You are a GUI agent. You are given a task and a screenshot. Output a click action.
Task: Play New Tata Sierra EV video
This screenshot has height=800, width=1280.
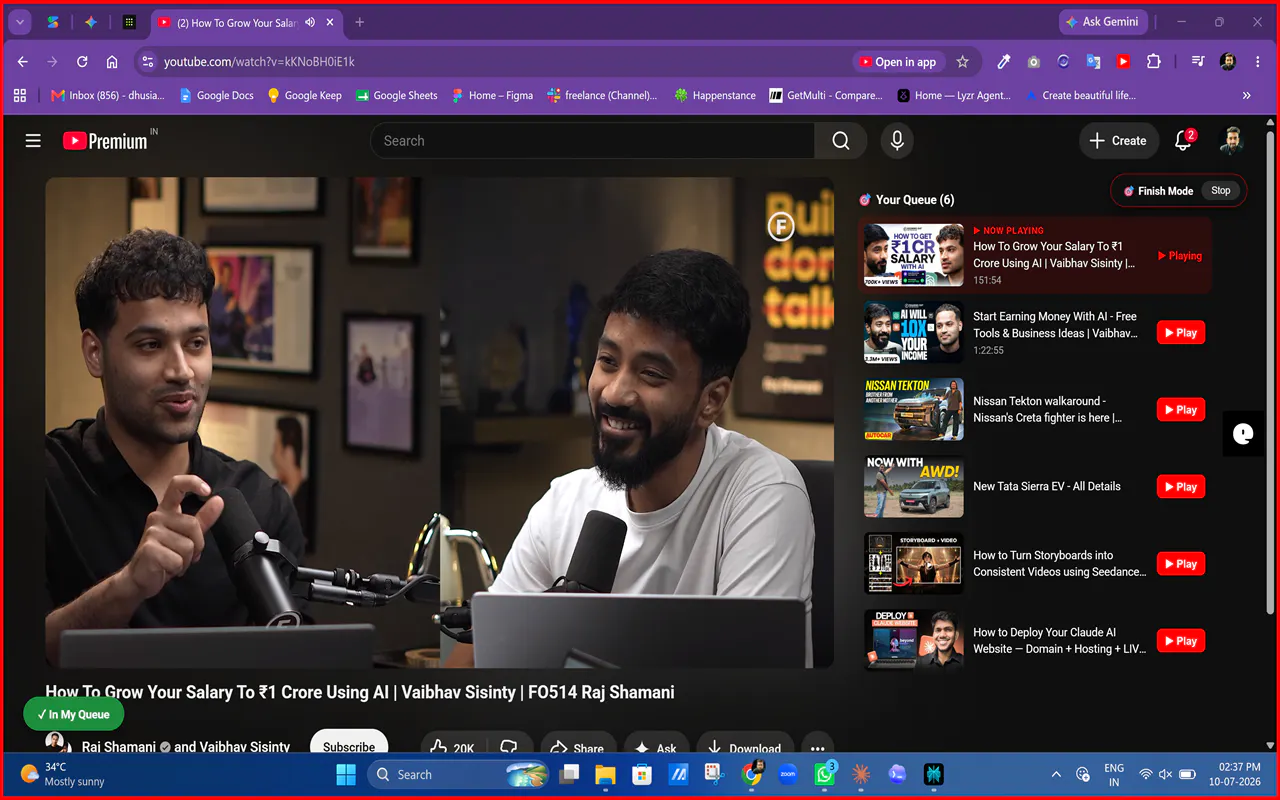pyautogui.click(x=1180, y=487)
